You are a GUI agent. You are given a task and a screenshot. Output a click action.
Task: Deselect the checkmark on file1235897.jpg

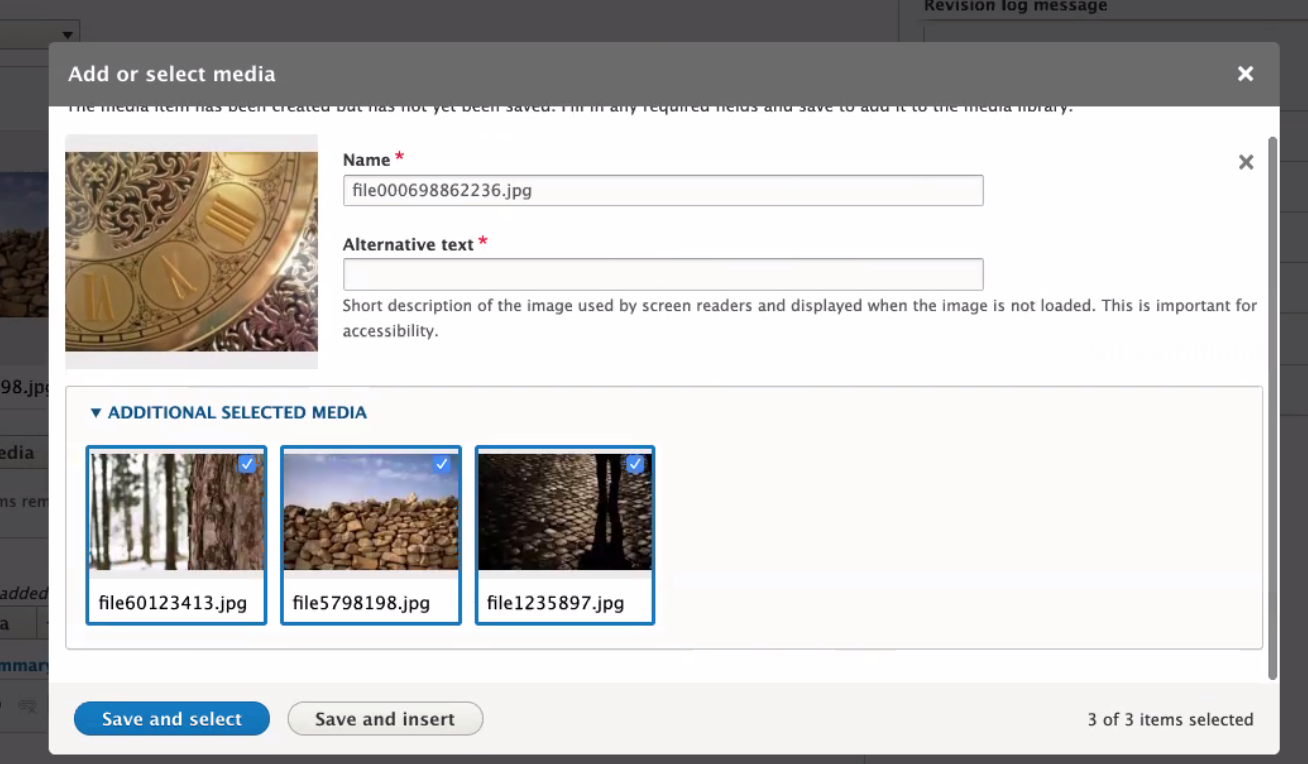[636, 464]
